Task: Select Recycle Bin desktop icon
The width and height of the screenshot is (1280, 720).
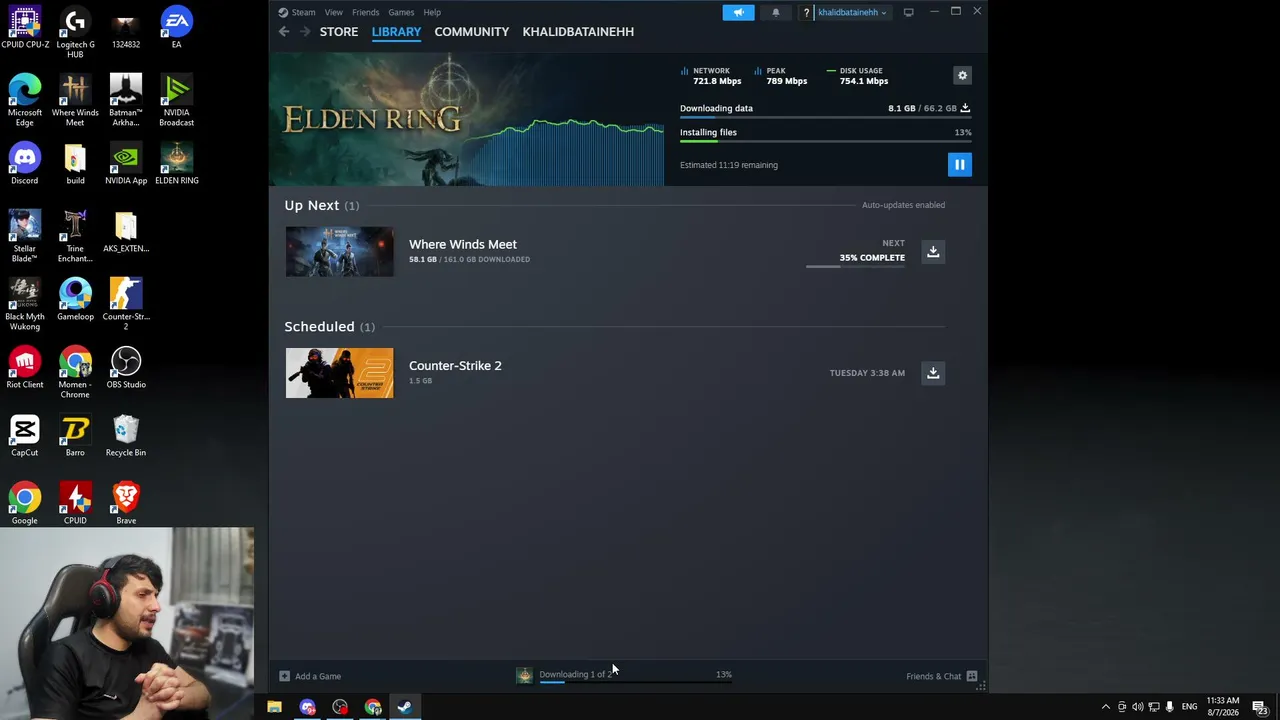Action: (x=126, y=437)
